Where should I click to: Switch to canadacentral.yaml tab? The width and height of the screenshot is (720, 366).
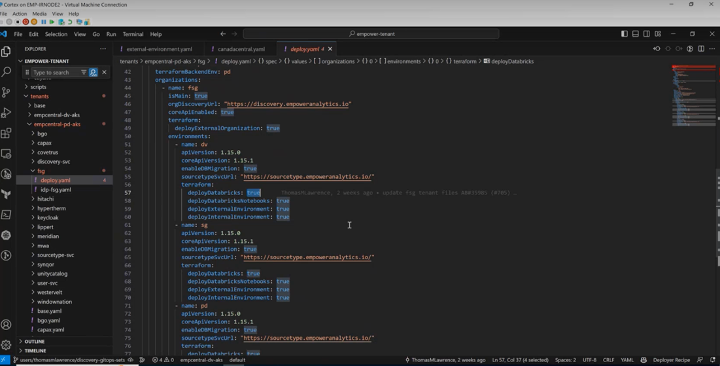[x=240, y=49]
